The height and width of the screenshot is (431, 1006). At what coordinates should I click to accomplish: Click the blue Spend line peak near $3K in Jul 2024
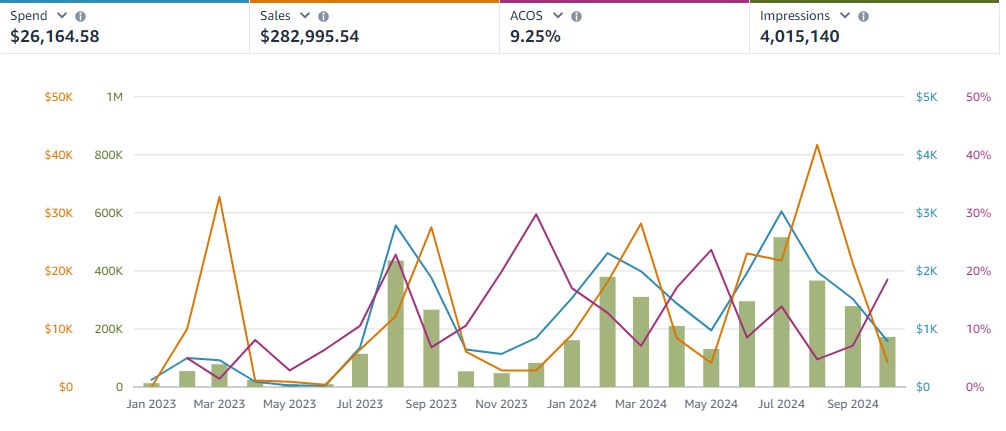[x=782, y=211]
